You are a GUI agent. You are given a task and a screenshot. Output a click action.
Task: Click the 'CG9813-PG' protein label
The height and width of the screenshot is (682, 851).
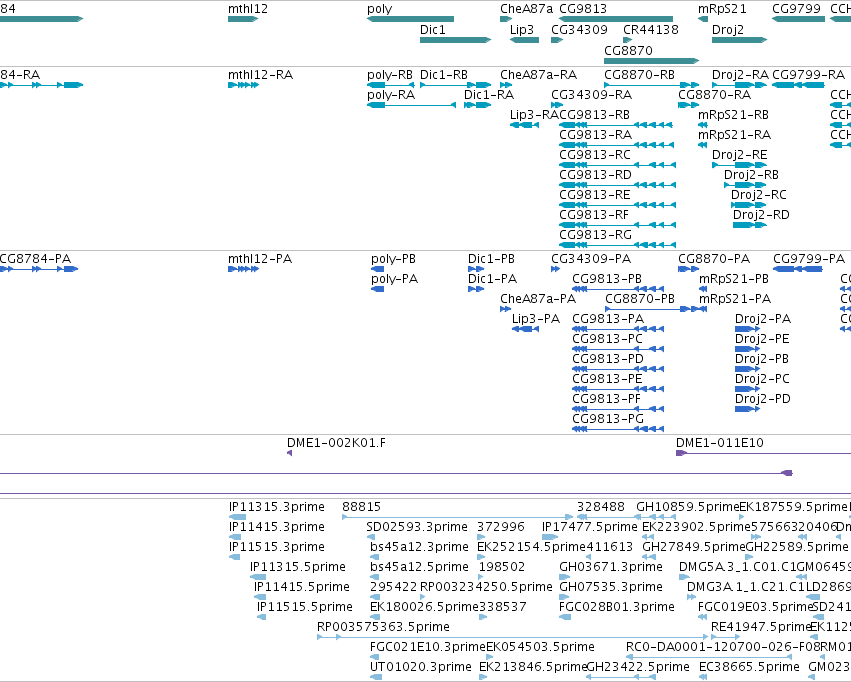[608, 419]
